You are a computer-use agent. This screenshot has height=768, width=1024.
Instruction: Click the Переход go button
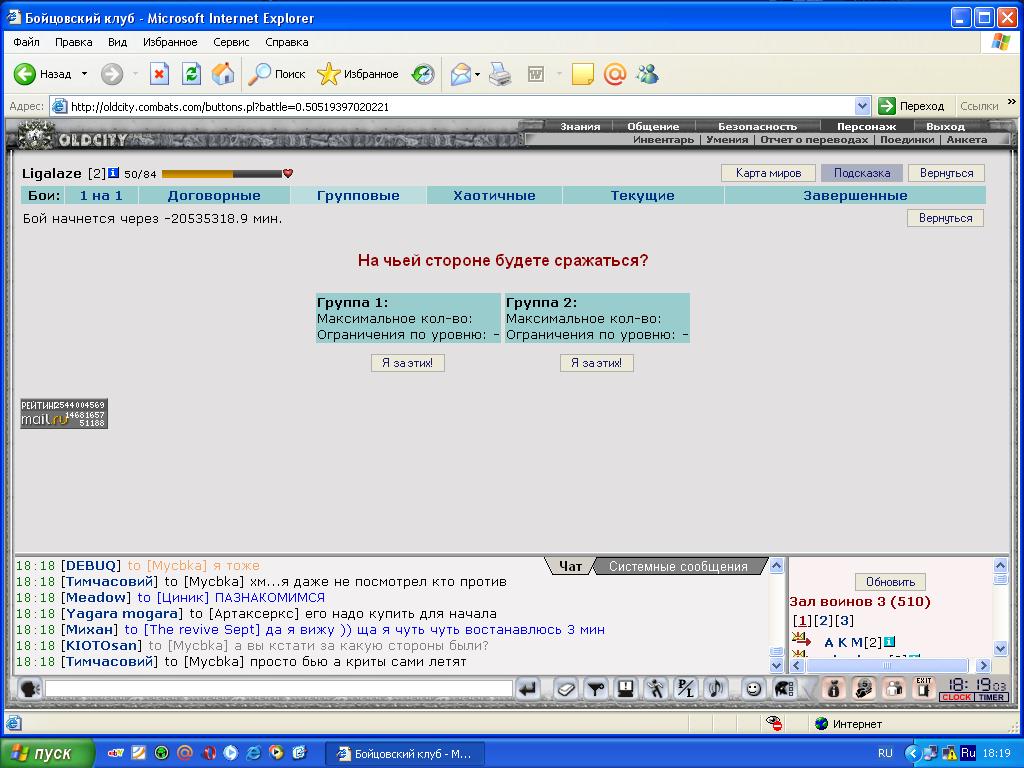click(912, 106)
